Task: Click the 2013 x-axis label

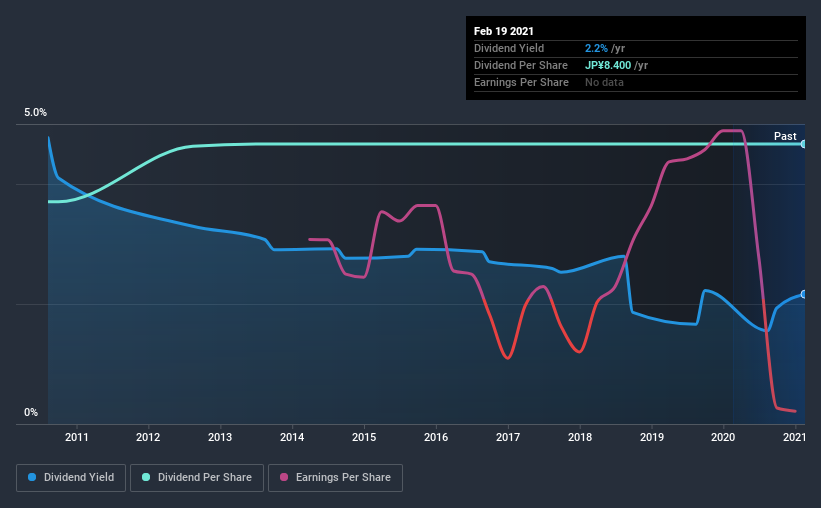Action: pyautogui.click(x=220, y=437)
